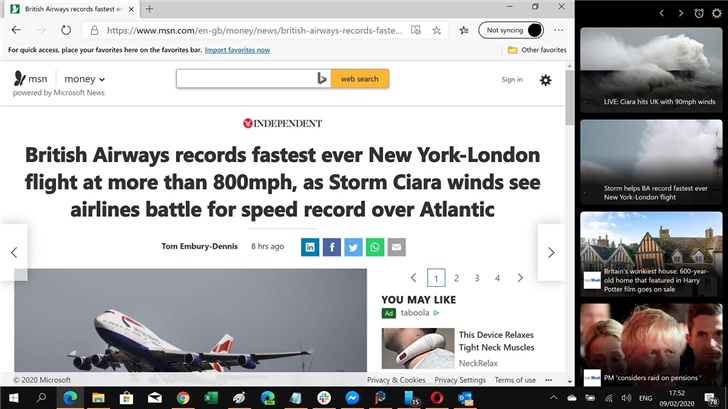The image size is (728, 409).
Task: Open File Explorer from taskbar
Action: [x=98, y=398]
